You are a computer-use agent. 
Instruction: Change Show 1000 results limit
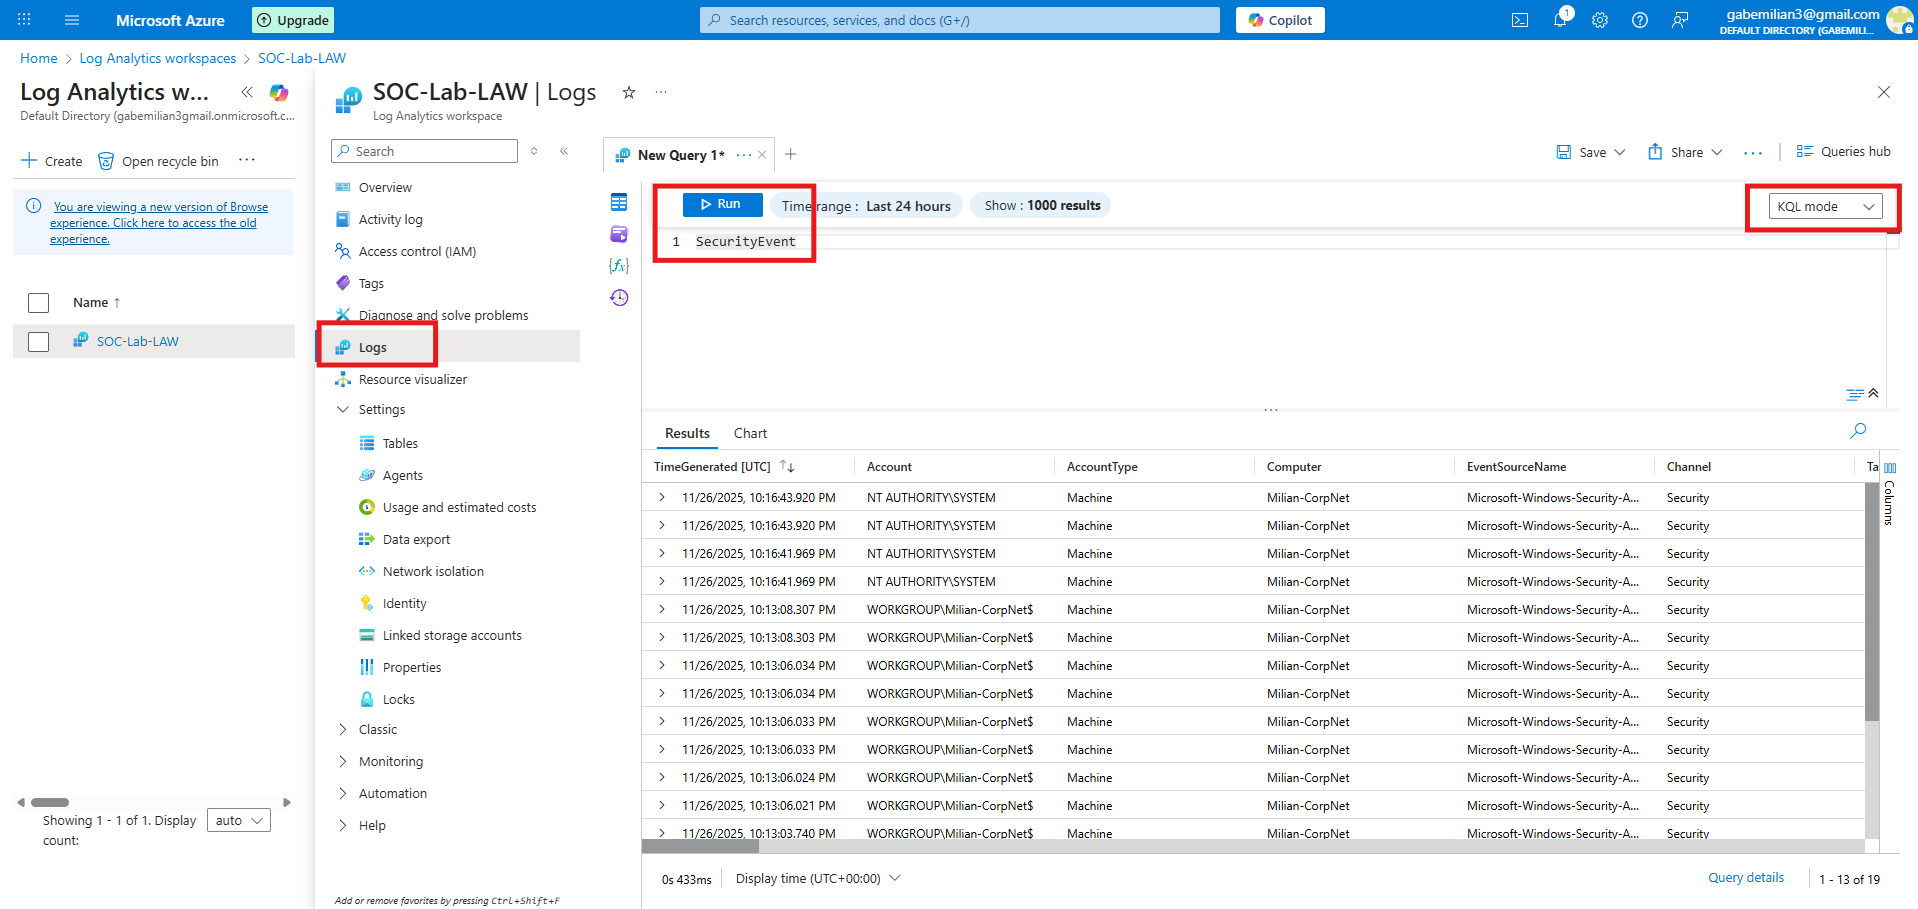tap(1042, 205)
